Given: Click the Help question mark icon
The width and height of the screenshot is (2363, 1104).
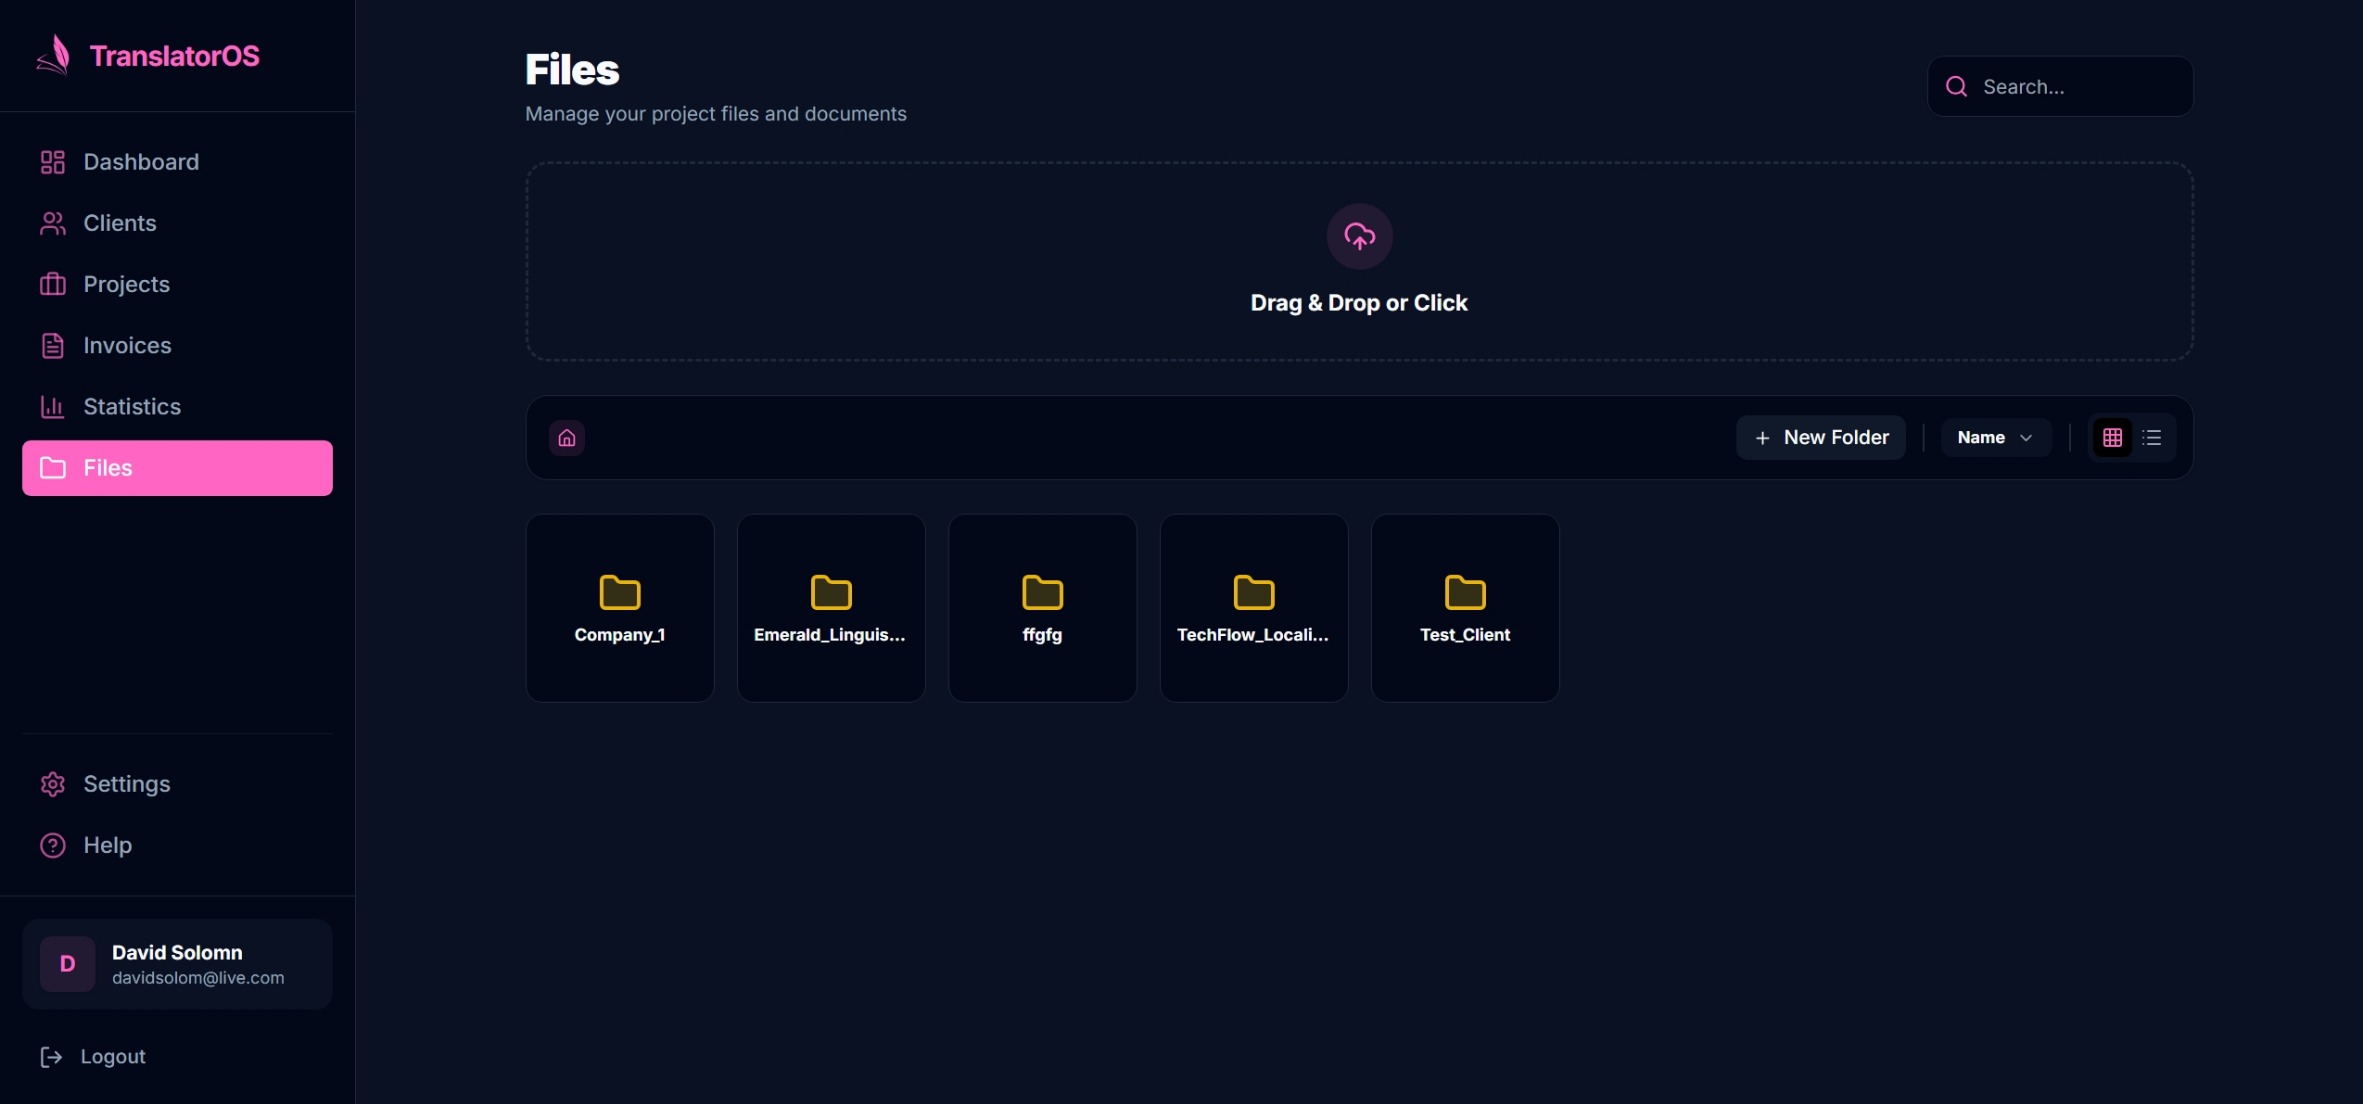Looking at the screenshot, I should pyautogui.click(x=51, y=845).
